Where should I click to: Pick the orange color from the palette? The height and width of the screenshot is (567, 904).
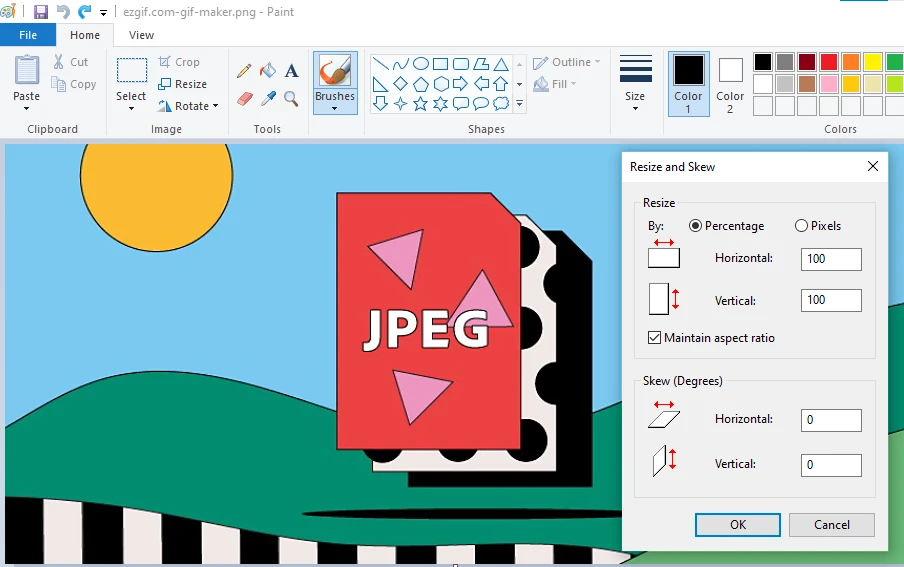851,62
